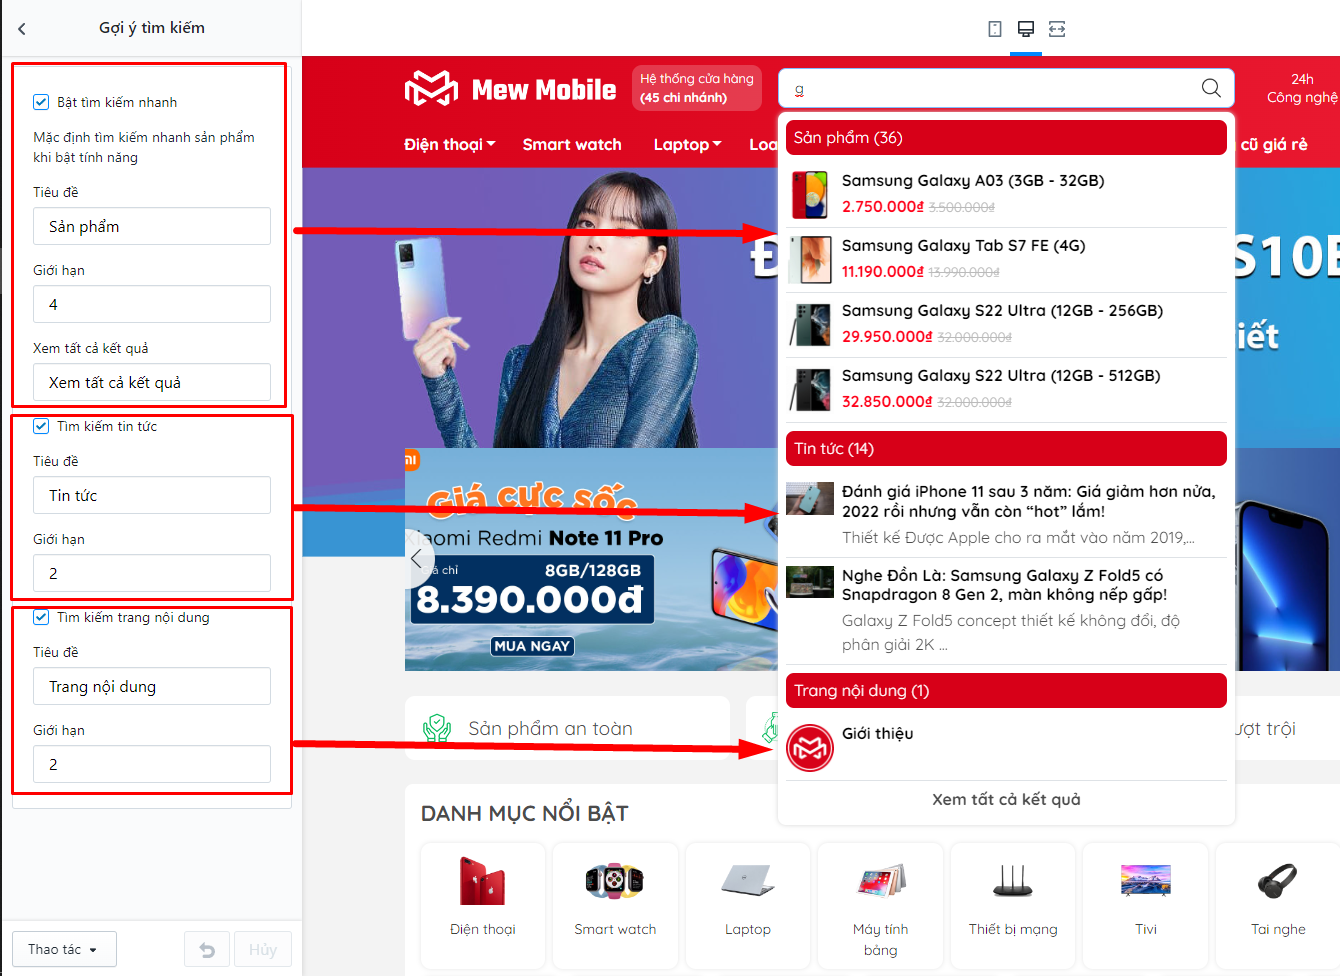Open Xem tất cả kết quả search link
Image resolution: width=1340 pixels, height=976 pixels.
point(1006,799)
